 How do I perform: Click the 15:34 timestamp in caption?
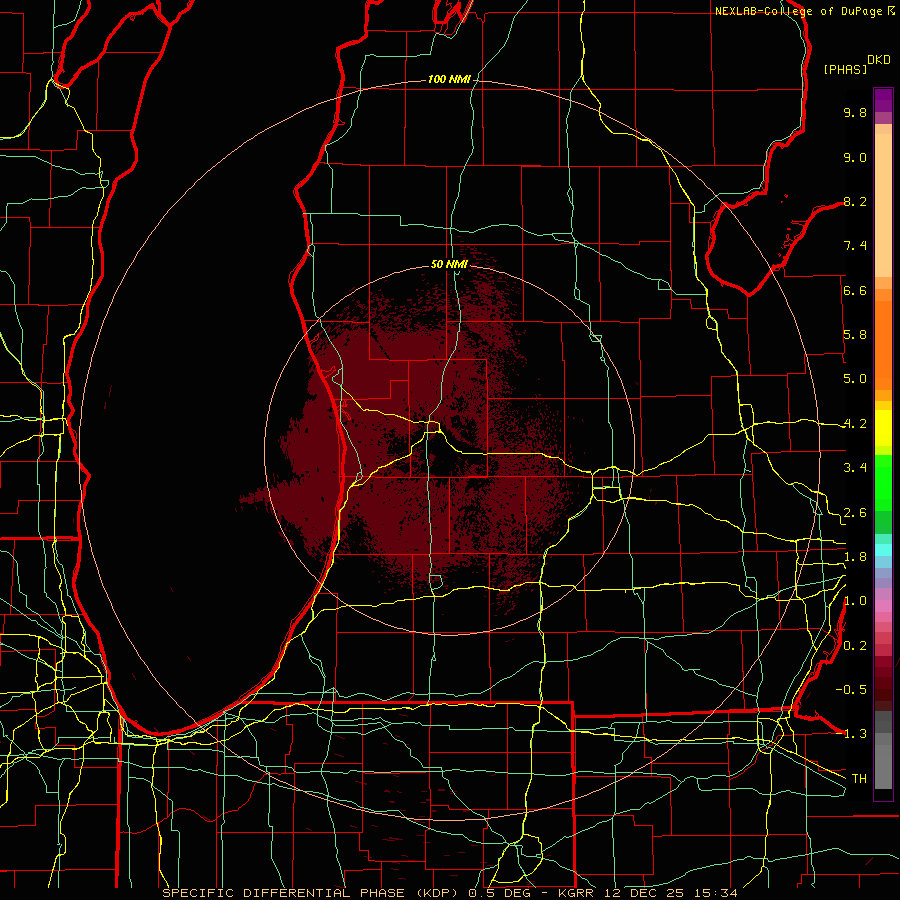pos(717,893)
